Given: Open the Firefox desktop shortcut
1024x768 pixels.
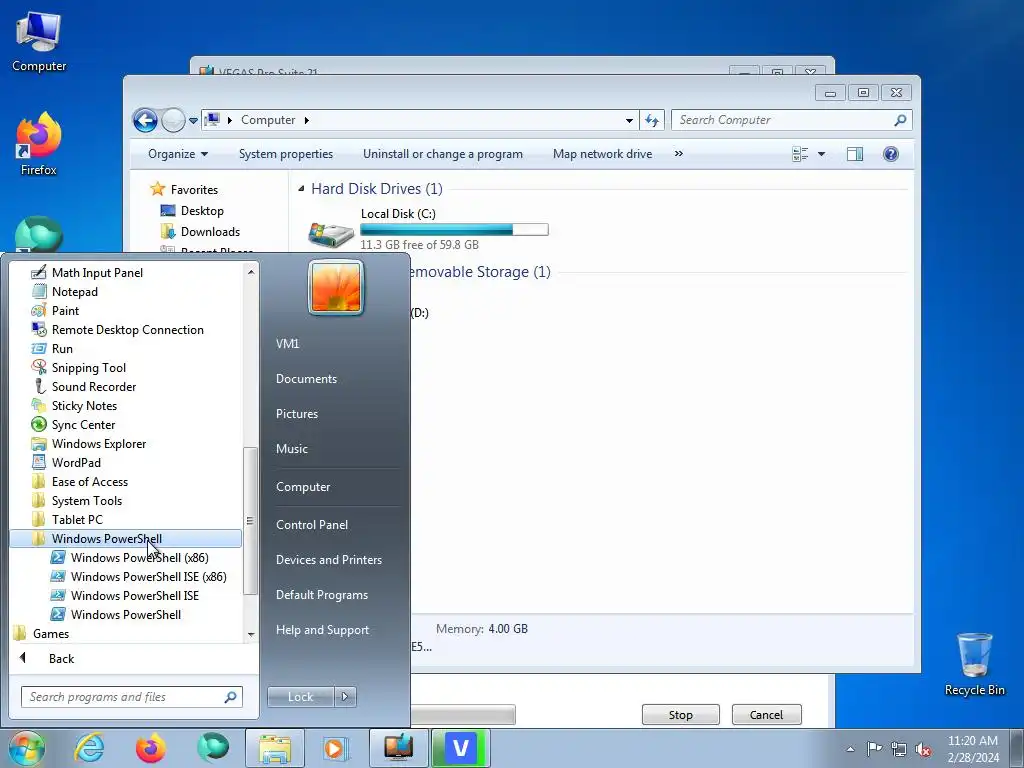Looking at the screenshot, I should point(39,145).
